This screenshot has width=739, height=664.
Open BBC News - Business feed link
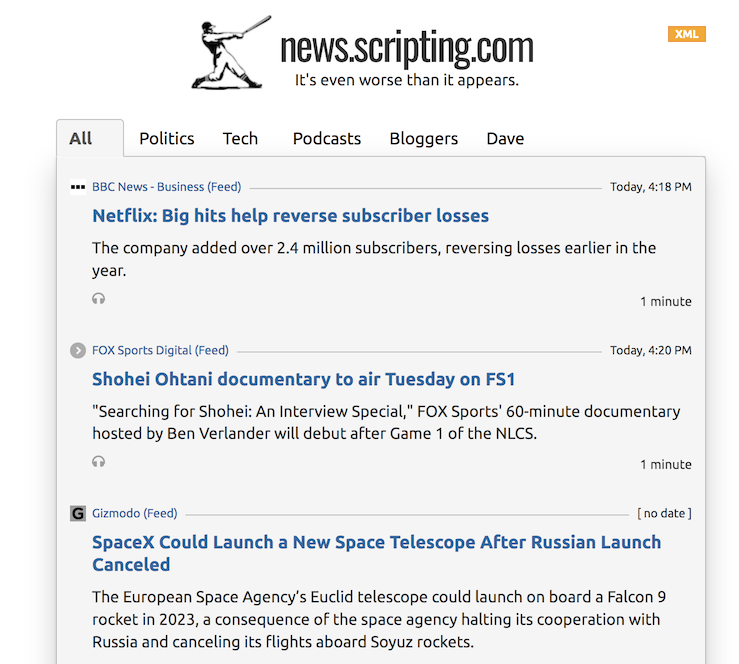166,187
